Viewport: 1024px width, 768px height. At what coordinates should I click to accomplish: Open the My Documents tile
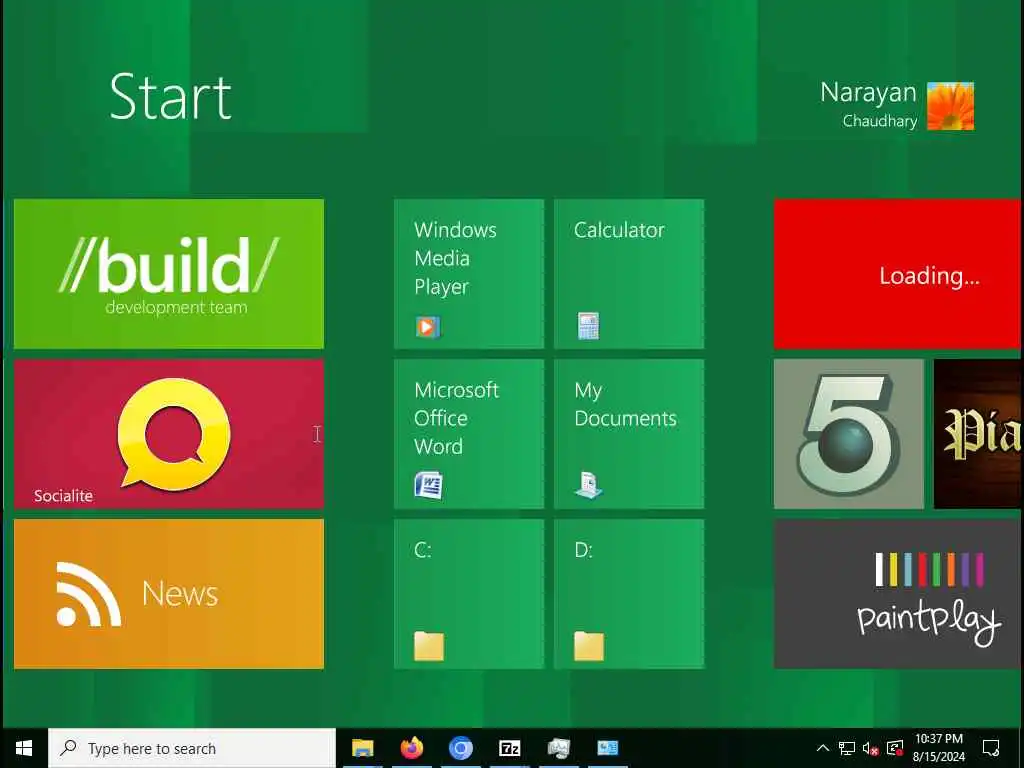[x=629, y=434]
